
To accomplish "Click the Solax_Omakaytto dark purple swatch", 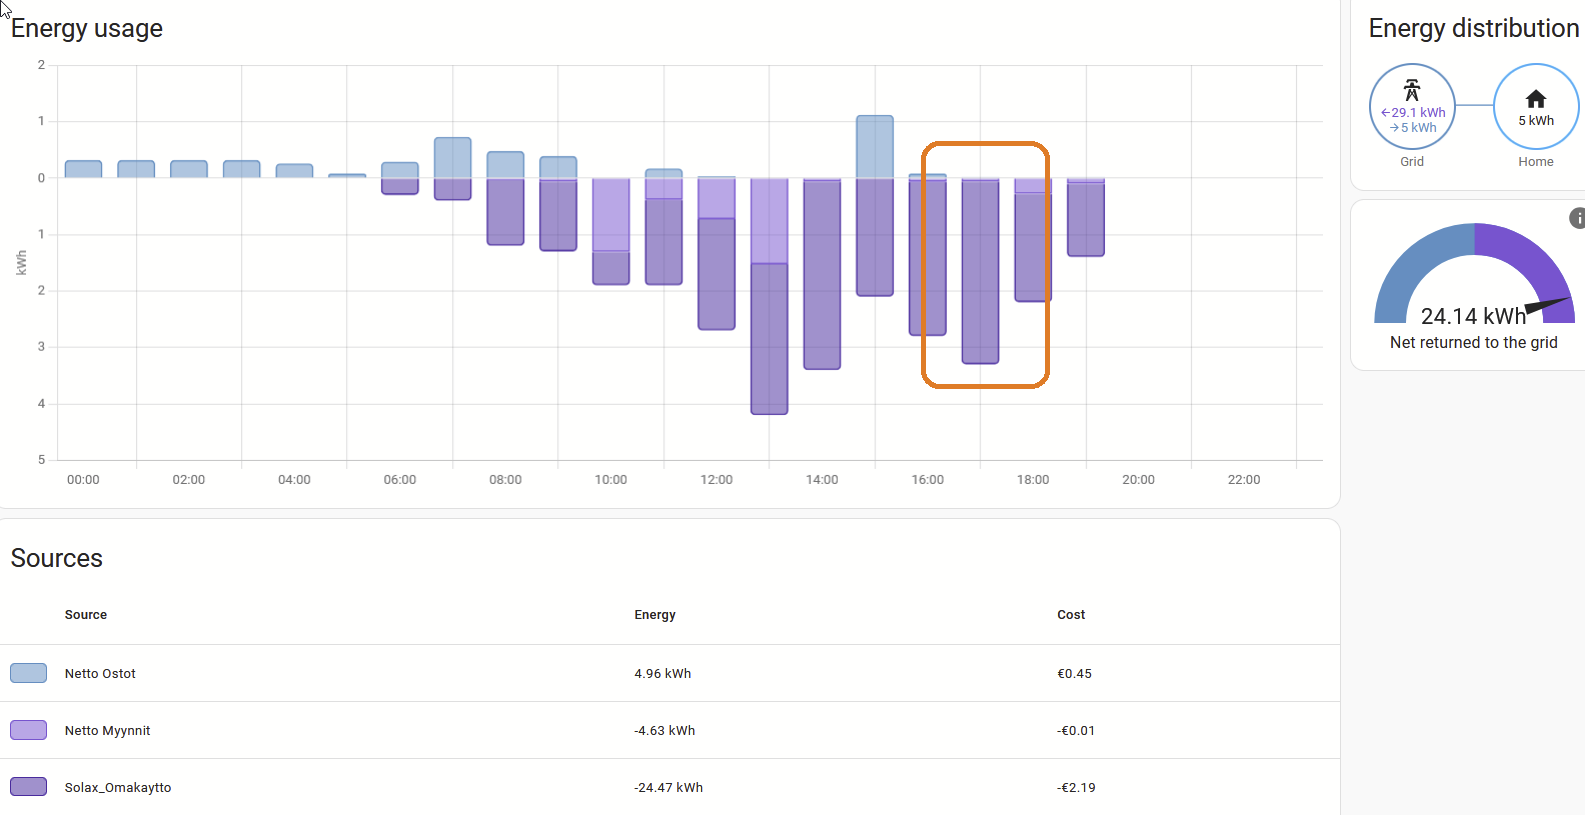I will (28, 787).
